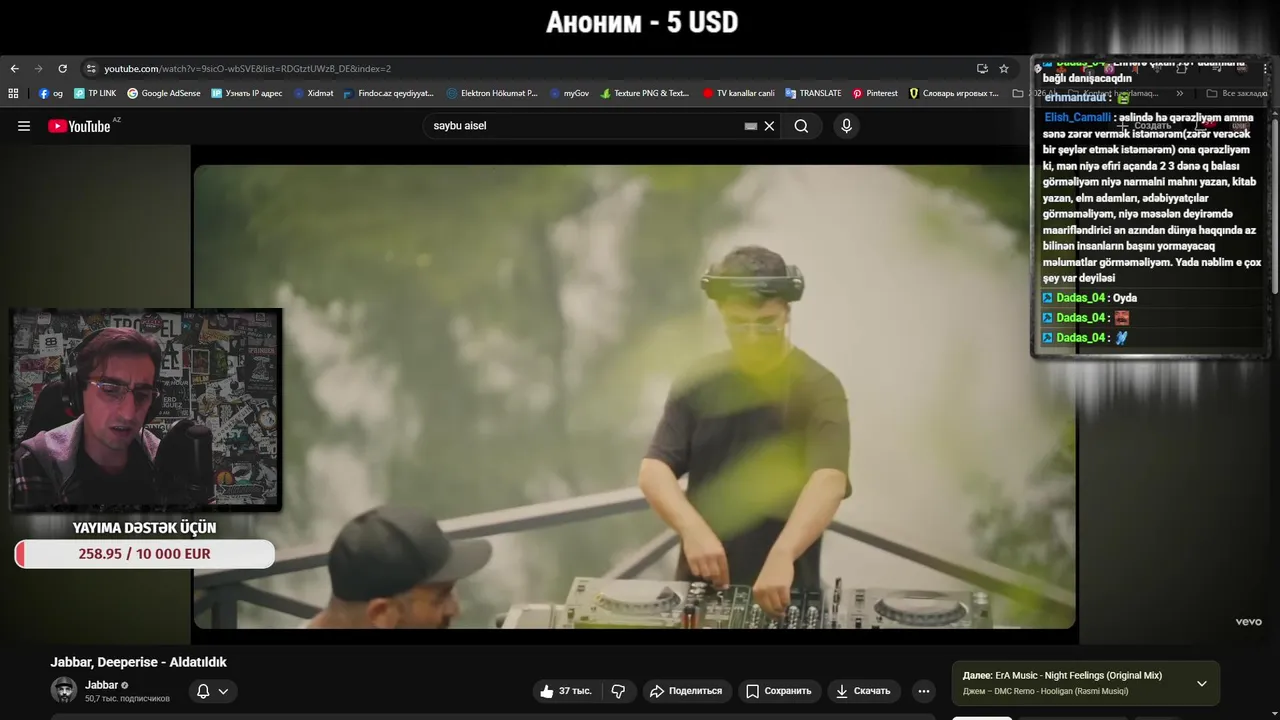Click the youtube.com address bar URL
The height and width of the screenshot is (720, 1280).
[247, 69]
